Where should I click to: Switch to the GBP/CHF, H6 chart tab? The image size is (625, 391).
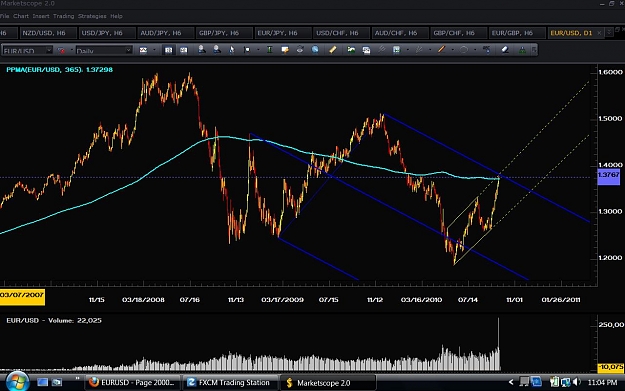[458, 33]
